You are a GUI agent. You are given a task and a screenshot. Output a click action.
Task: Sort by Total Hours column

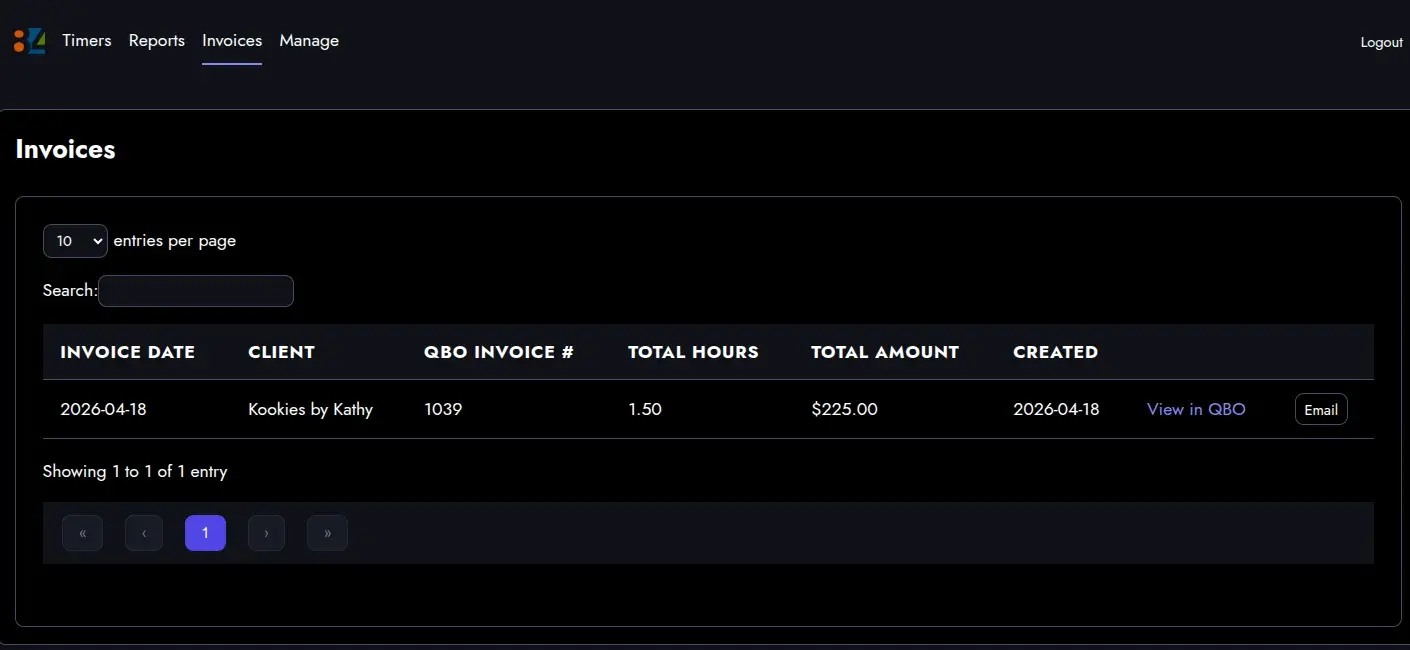tap(693, 352)
